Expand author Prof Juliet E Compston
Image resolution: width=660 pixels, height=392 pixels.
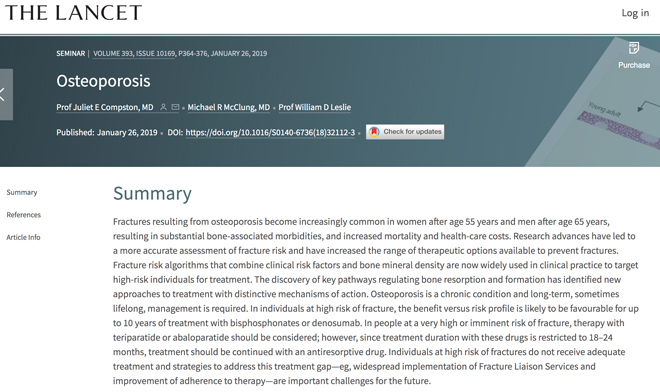(x=105, y=107)
